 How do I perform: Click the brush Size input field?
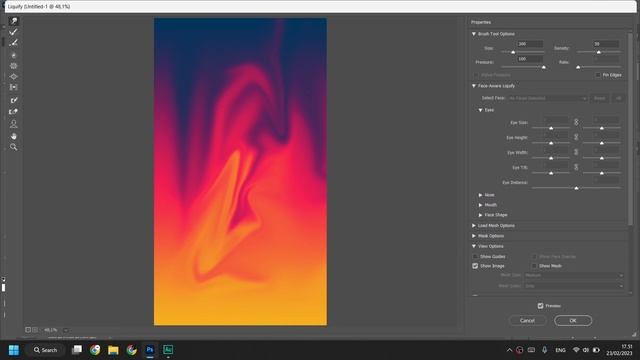click(x=530, y=44)
